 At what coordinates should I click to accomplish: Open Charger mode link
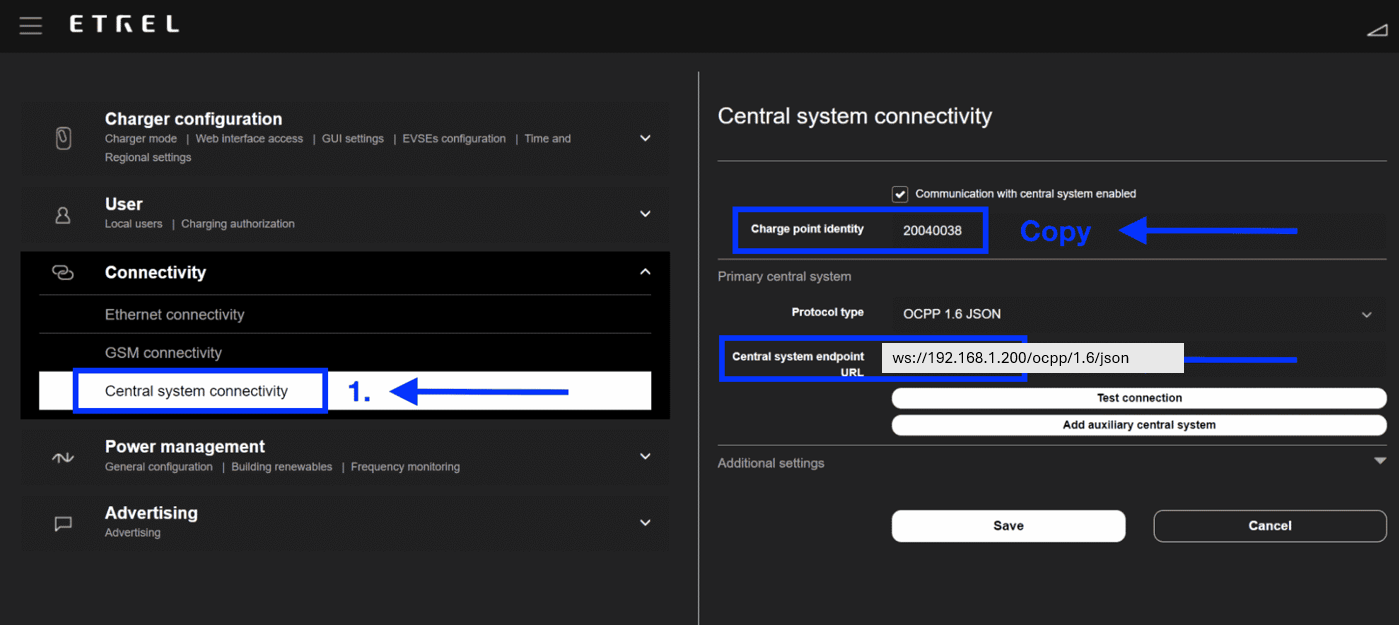(x=141, y=139)
